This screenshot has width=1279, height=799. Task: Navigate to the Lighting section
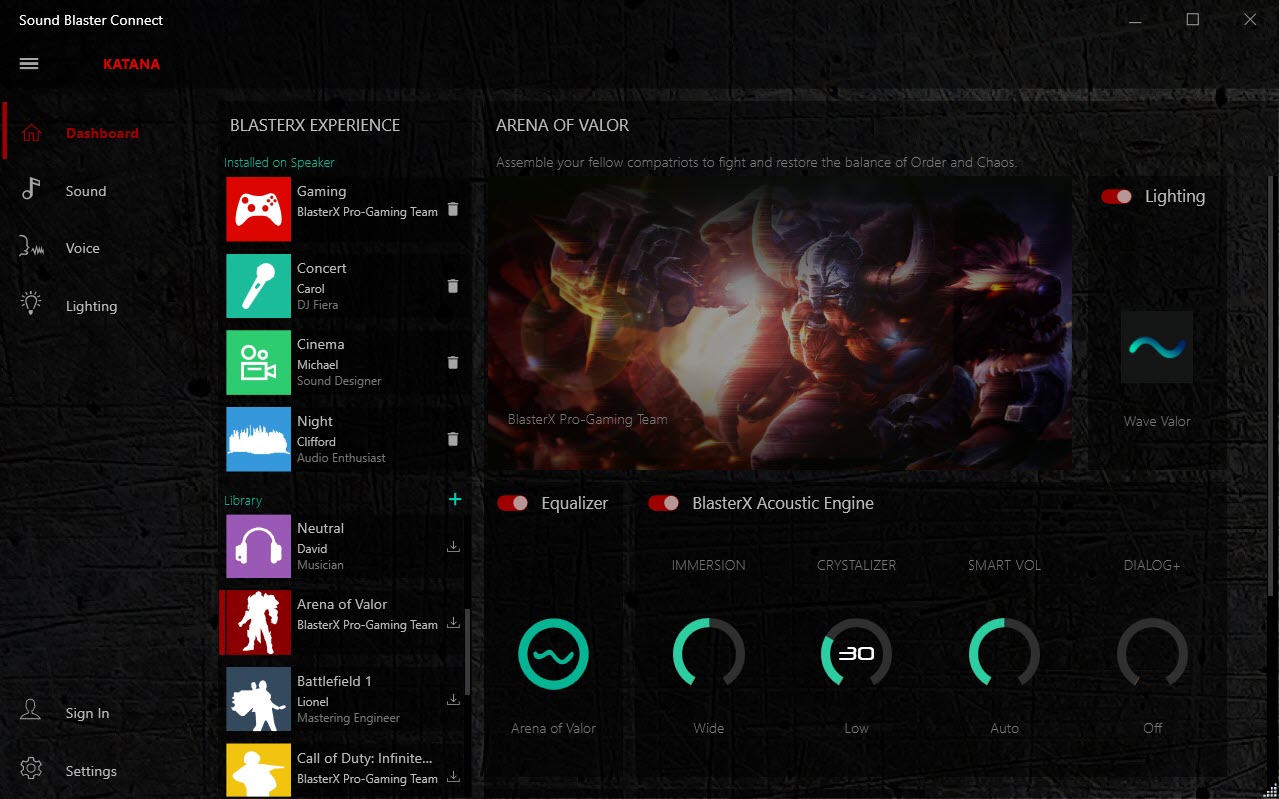92,306
